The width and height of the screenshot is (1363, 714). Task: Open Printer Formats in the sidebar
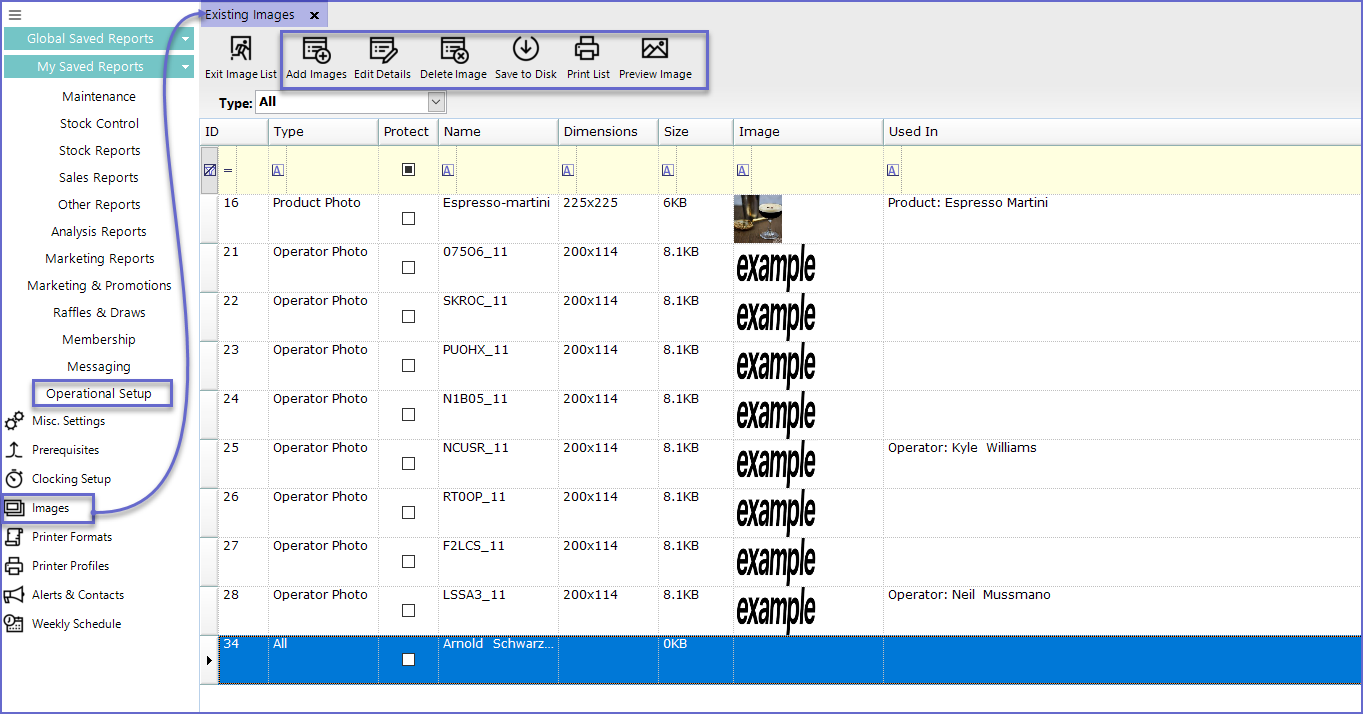pos(71,537)
